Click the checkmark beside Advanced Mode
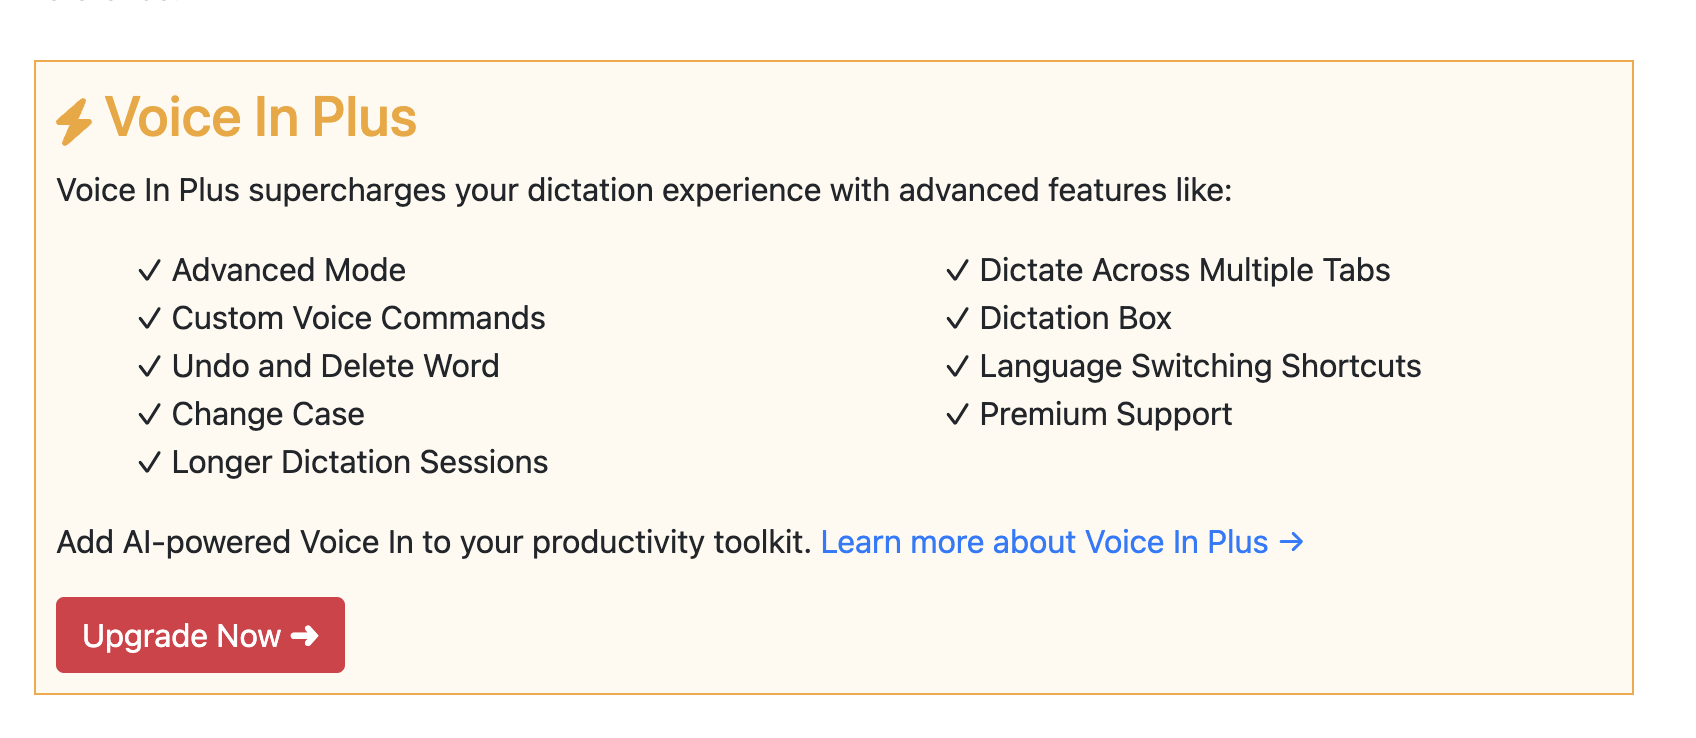 pos(148,269)
